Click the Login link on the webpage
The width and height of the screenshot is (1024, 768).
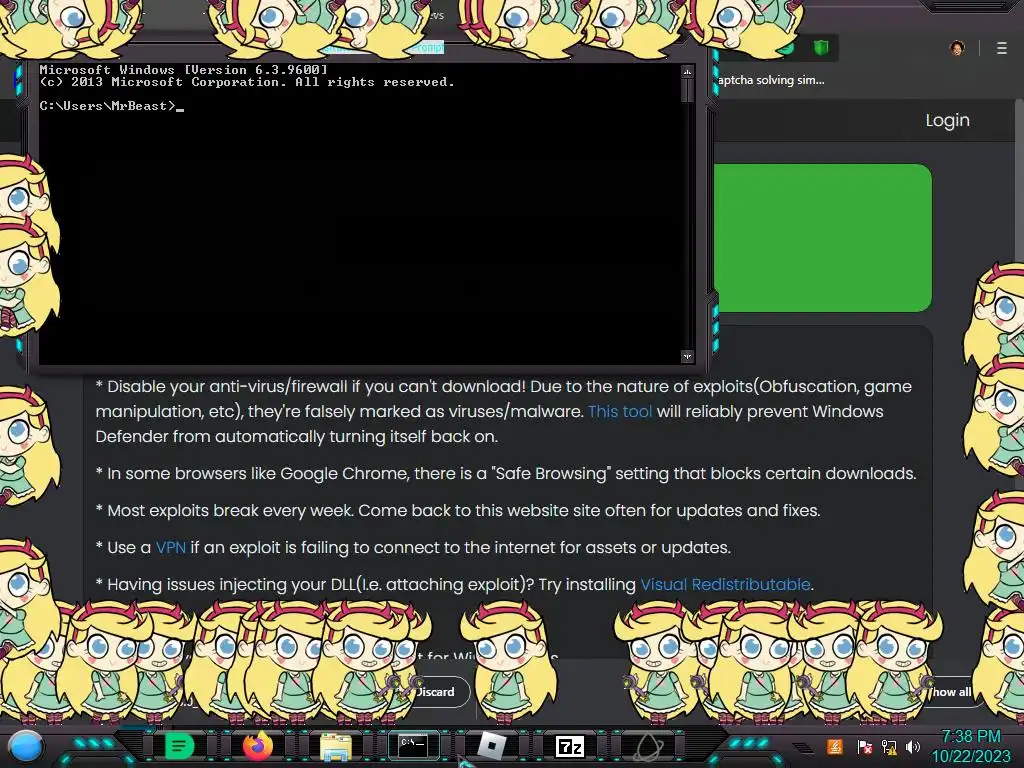pyautogui.click(x=948, y=120)
